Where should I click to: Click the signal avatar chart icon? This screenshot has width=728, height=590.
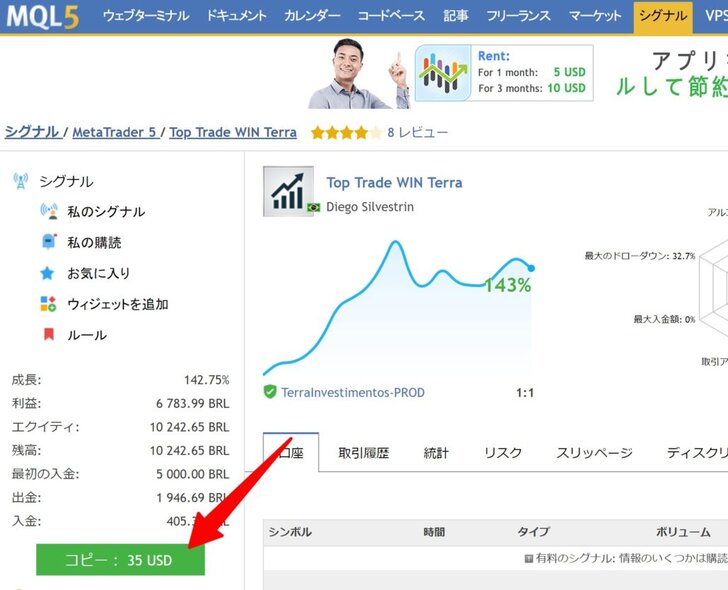(x=288, y=191)
